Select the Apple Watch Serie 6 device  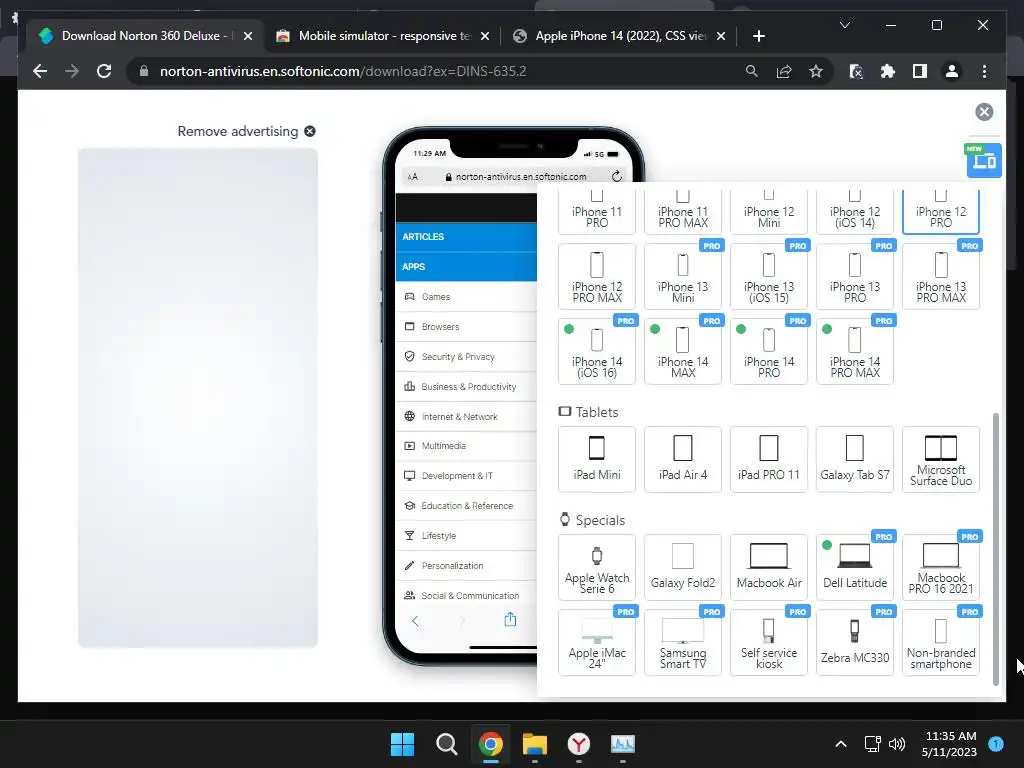coord(596,567)
